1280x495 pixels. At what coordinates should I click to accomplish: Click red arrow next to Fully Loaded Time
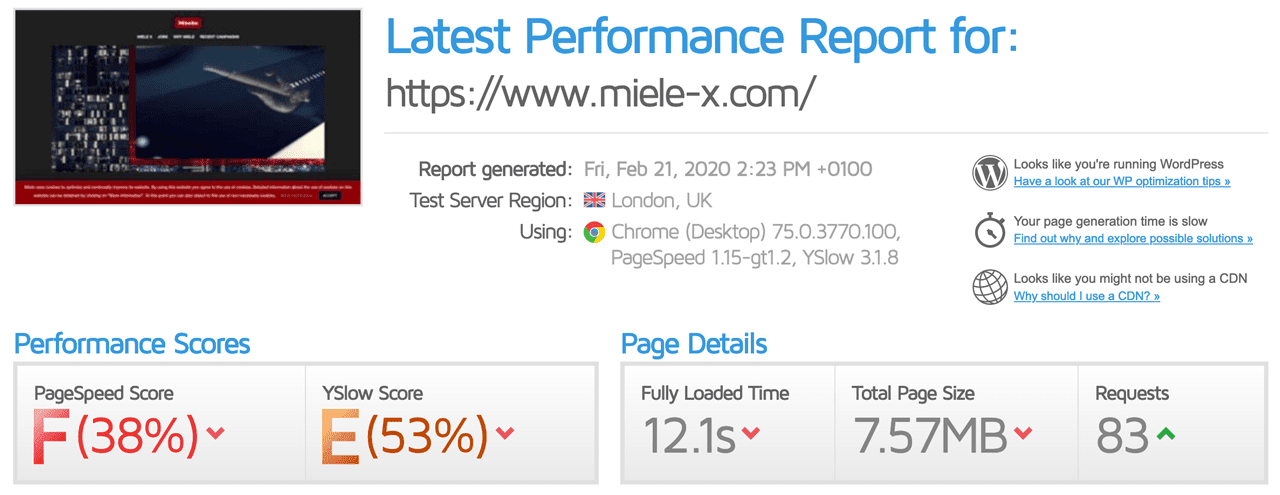click(751, 433)
